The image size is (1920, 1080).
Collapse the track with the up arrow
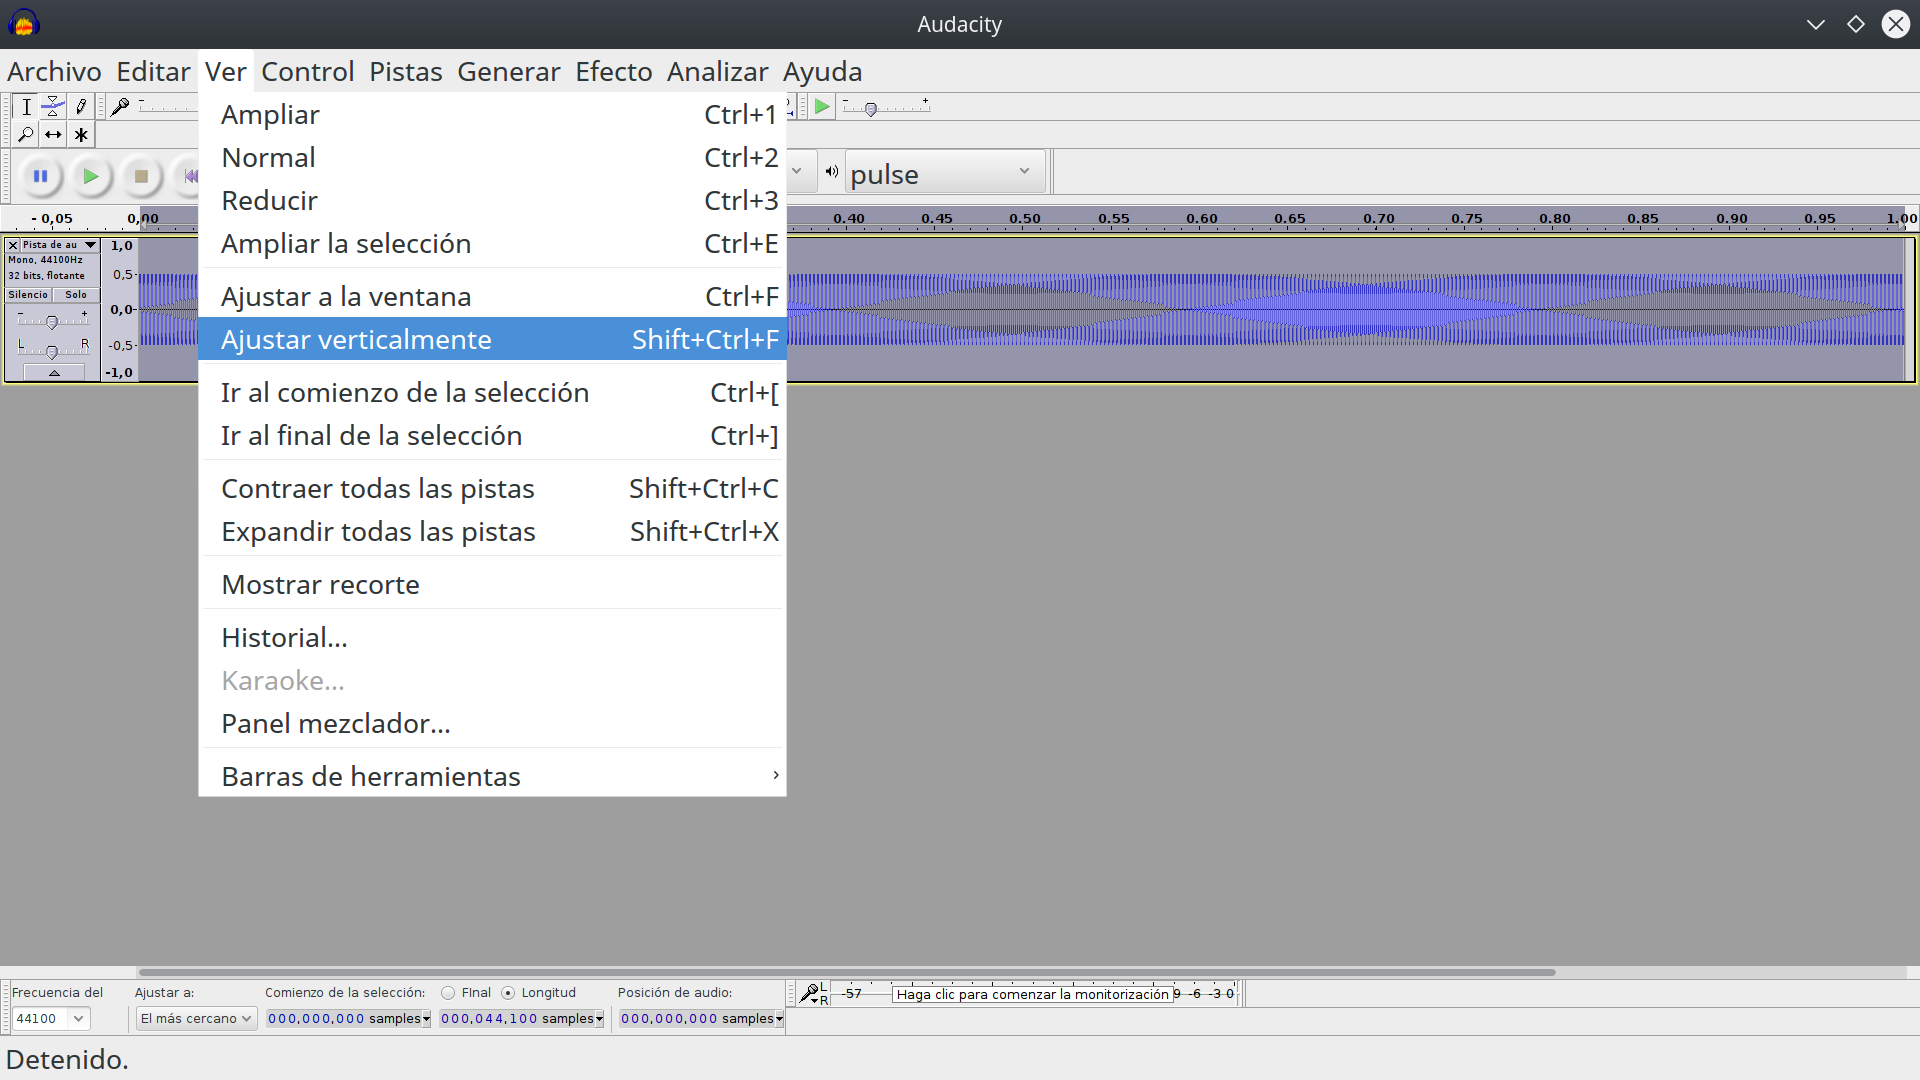coord(54,373)
